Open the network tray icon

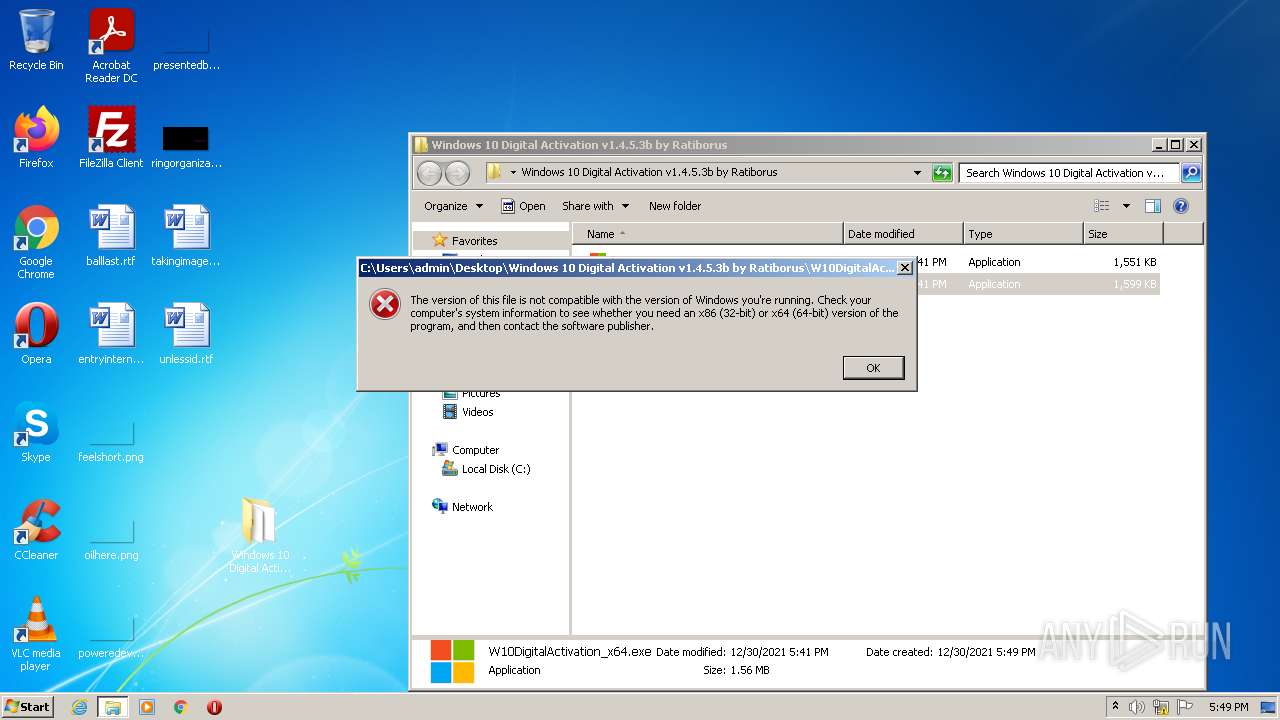click(x=1161, y=707)
